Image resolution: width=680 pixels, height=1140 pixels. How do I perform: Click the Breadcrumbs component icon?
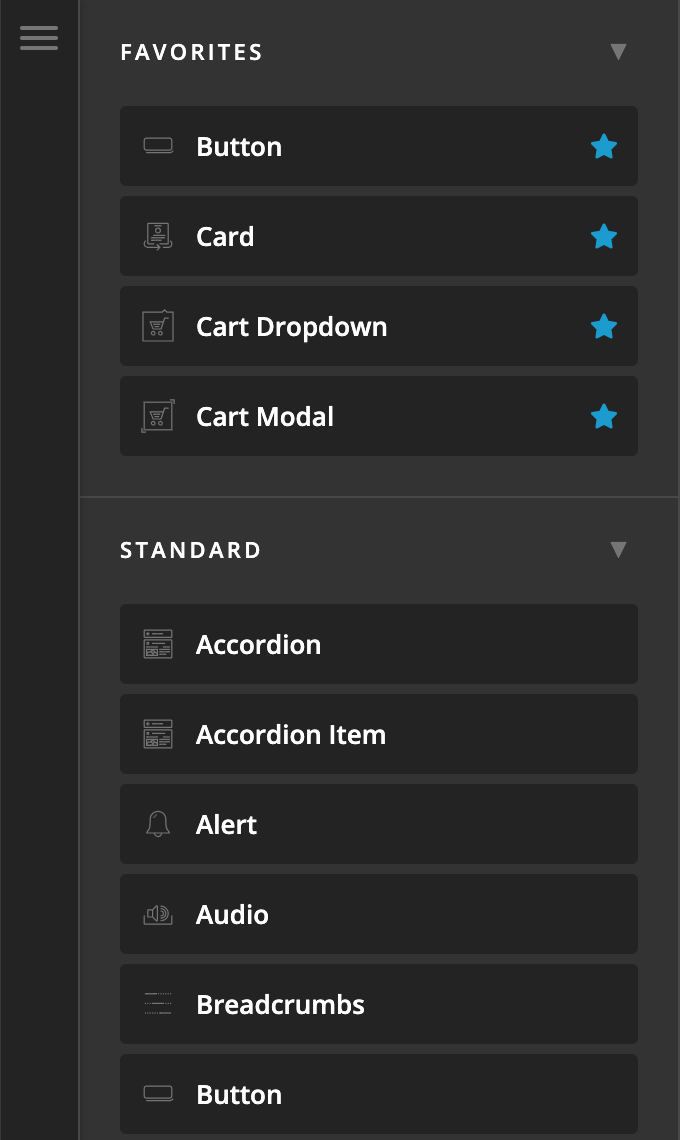(x=157, y=1004)
